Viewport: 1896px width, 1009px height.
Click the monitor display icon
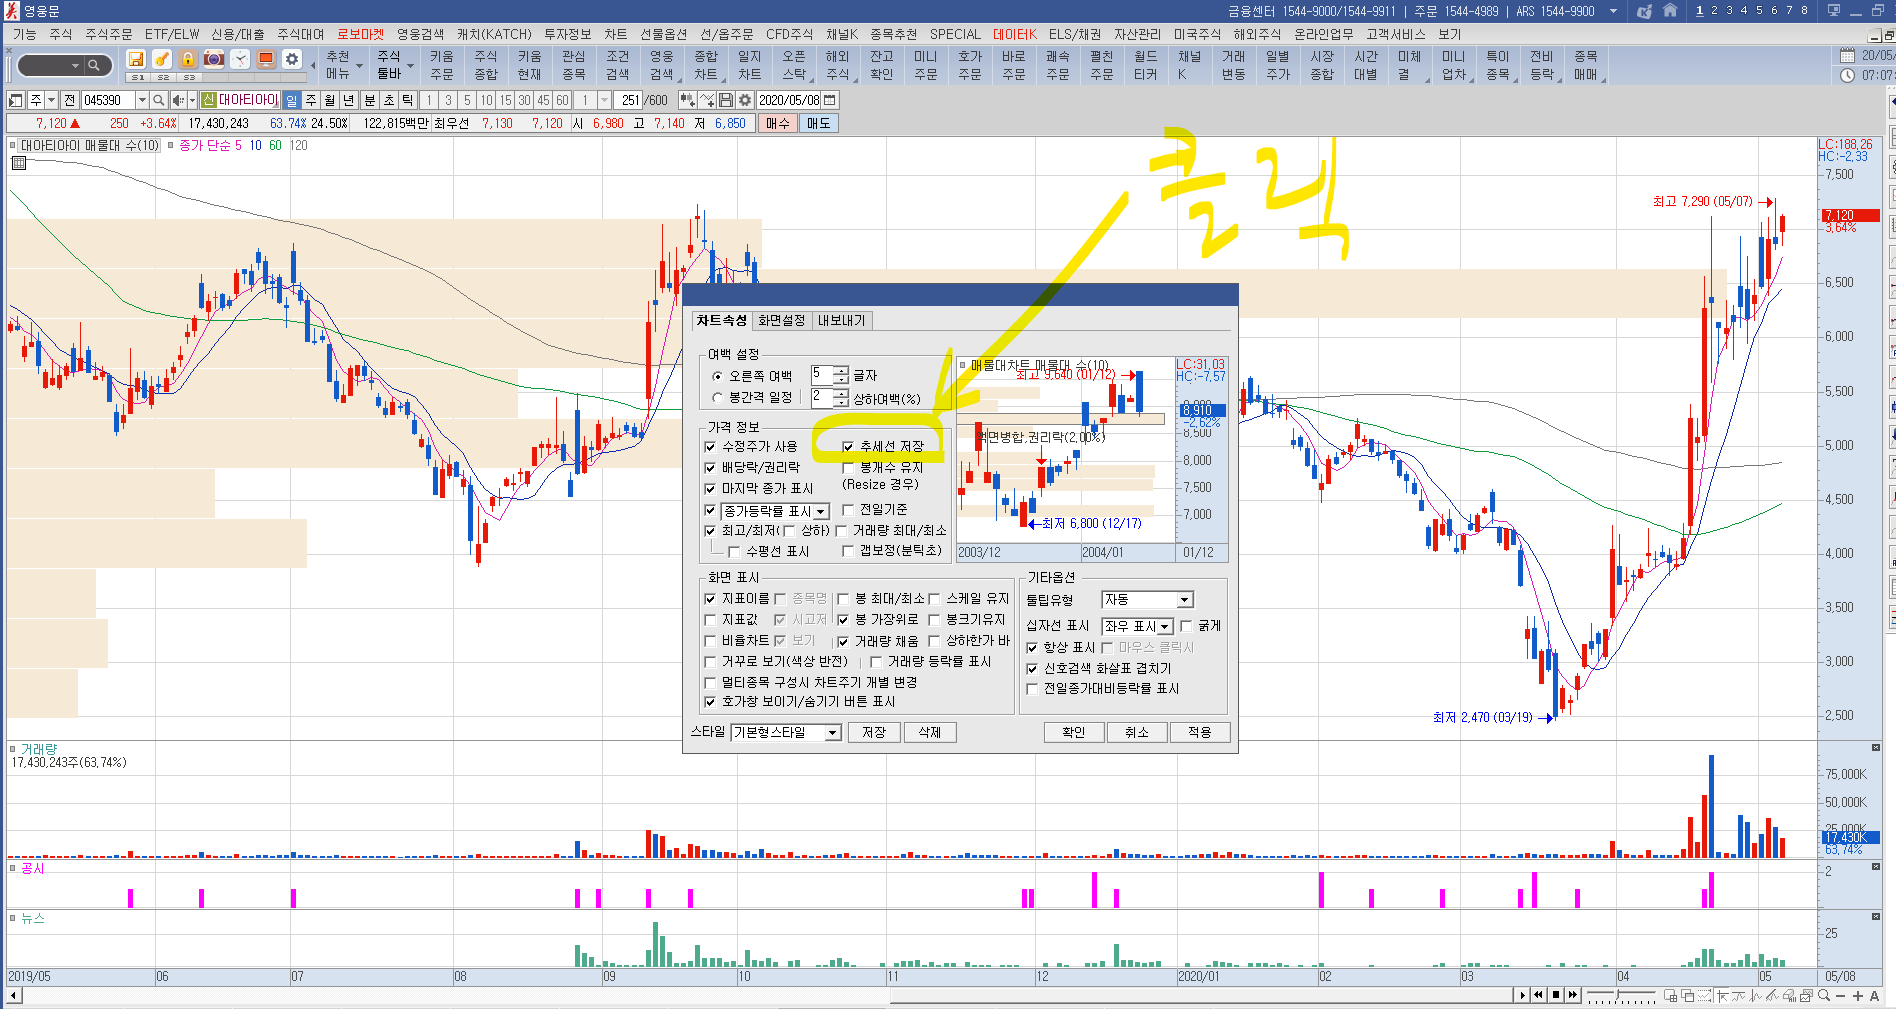[x=266, y=60]
